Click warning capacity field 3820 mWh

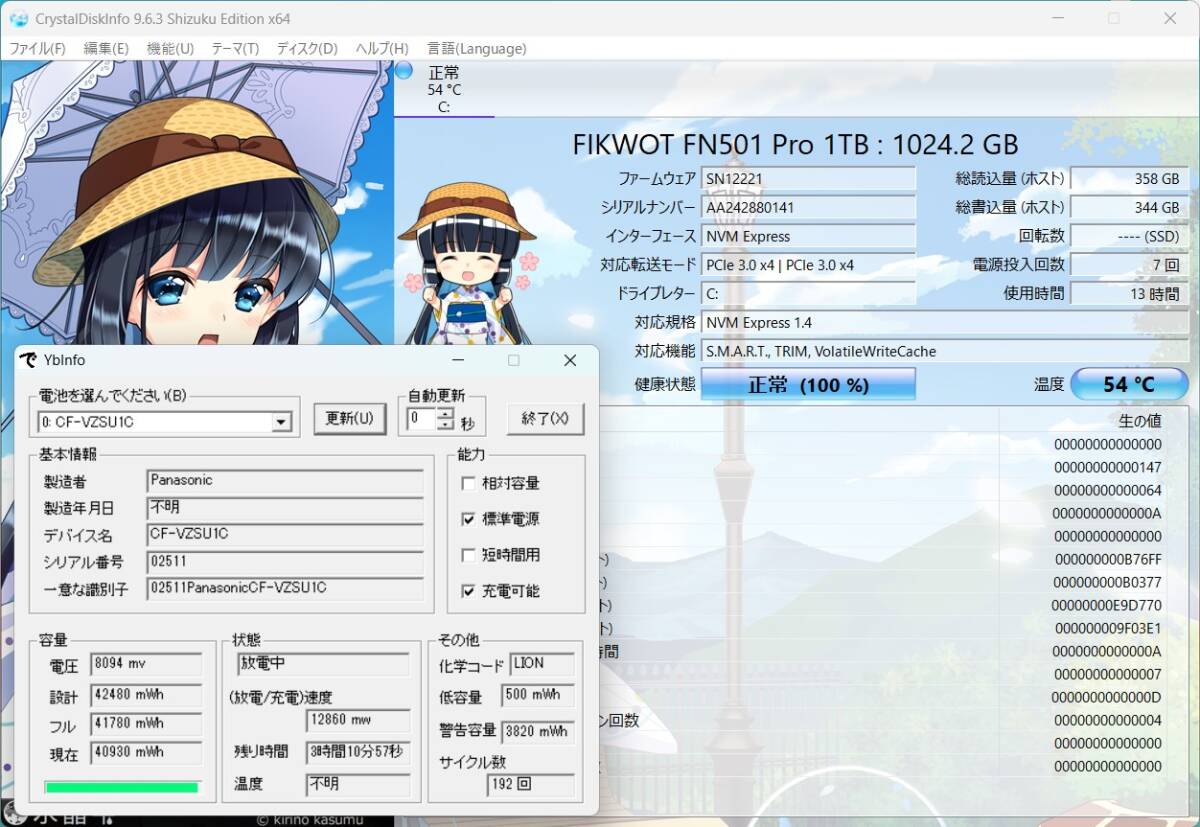537,732
